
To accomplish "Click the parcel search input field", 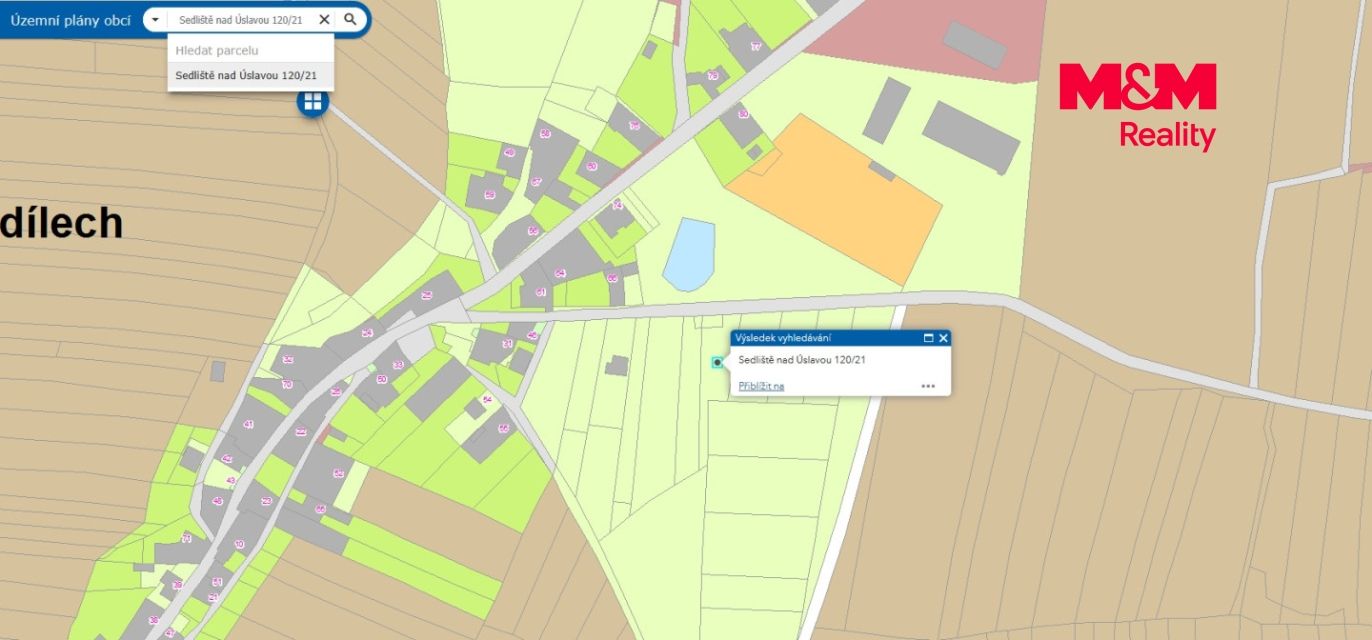I will (243, 19).
